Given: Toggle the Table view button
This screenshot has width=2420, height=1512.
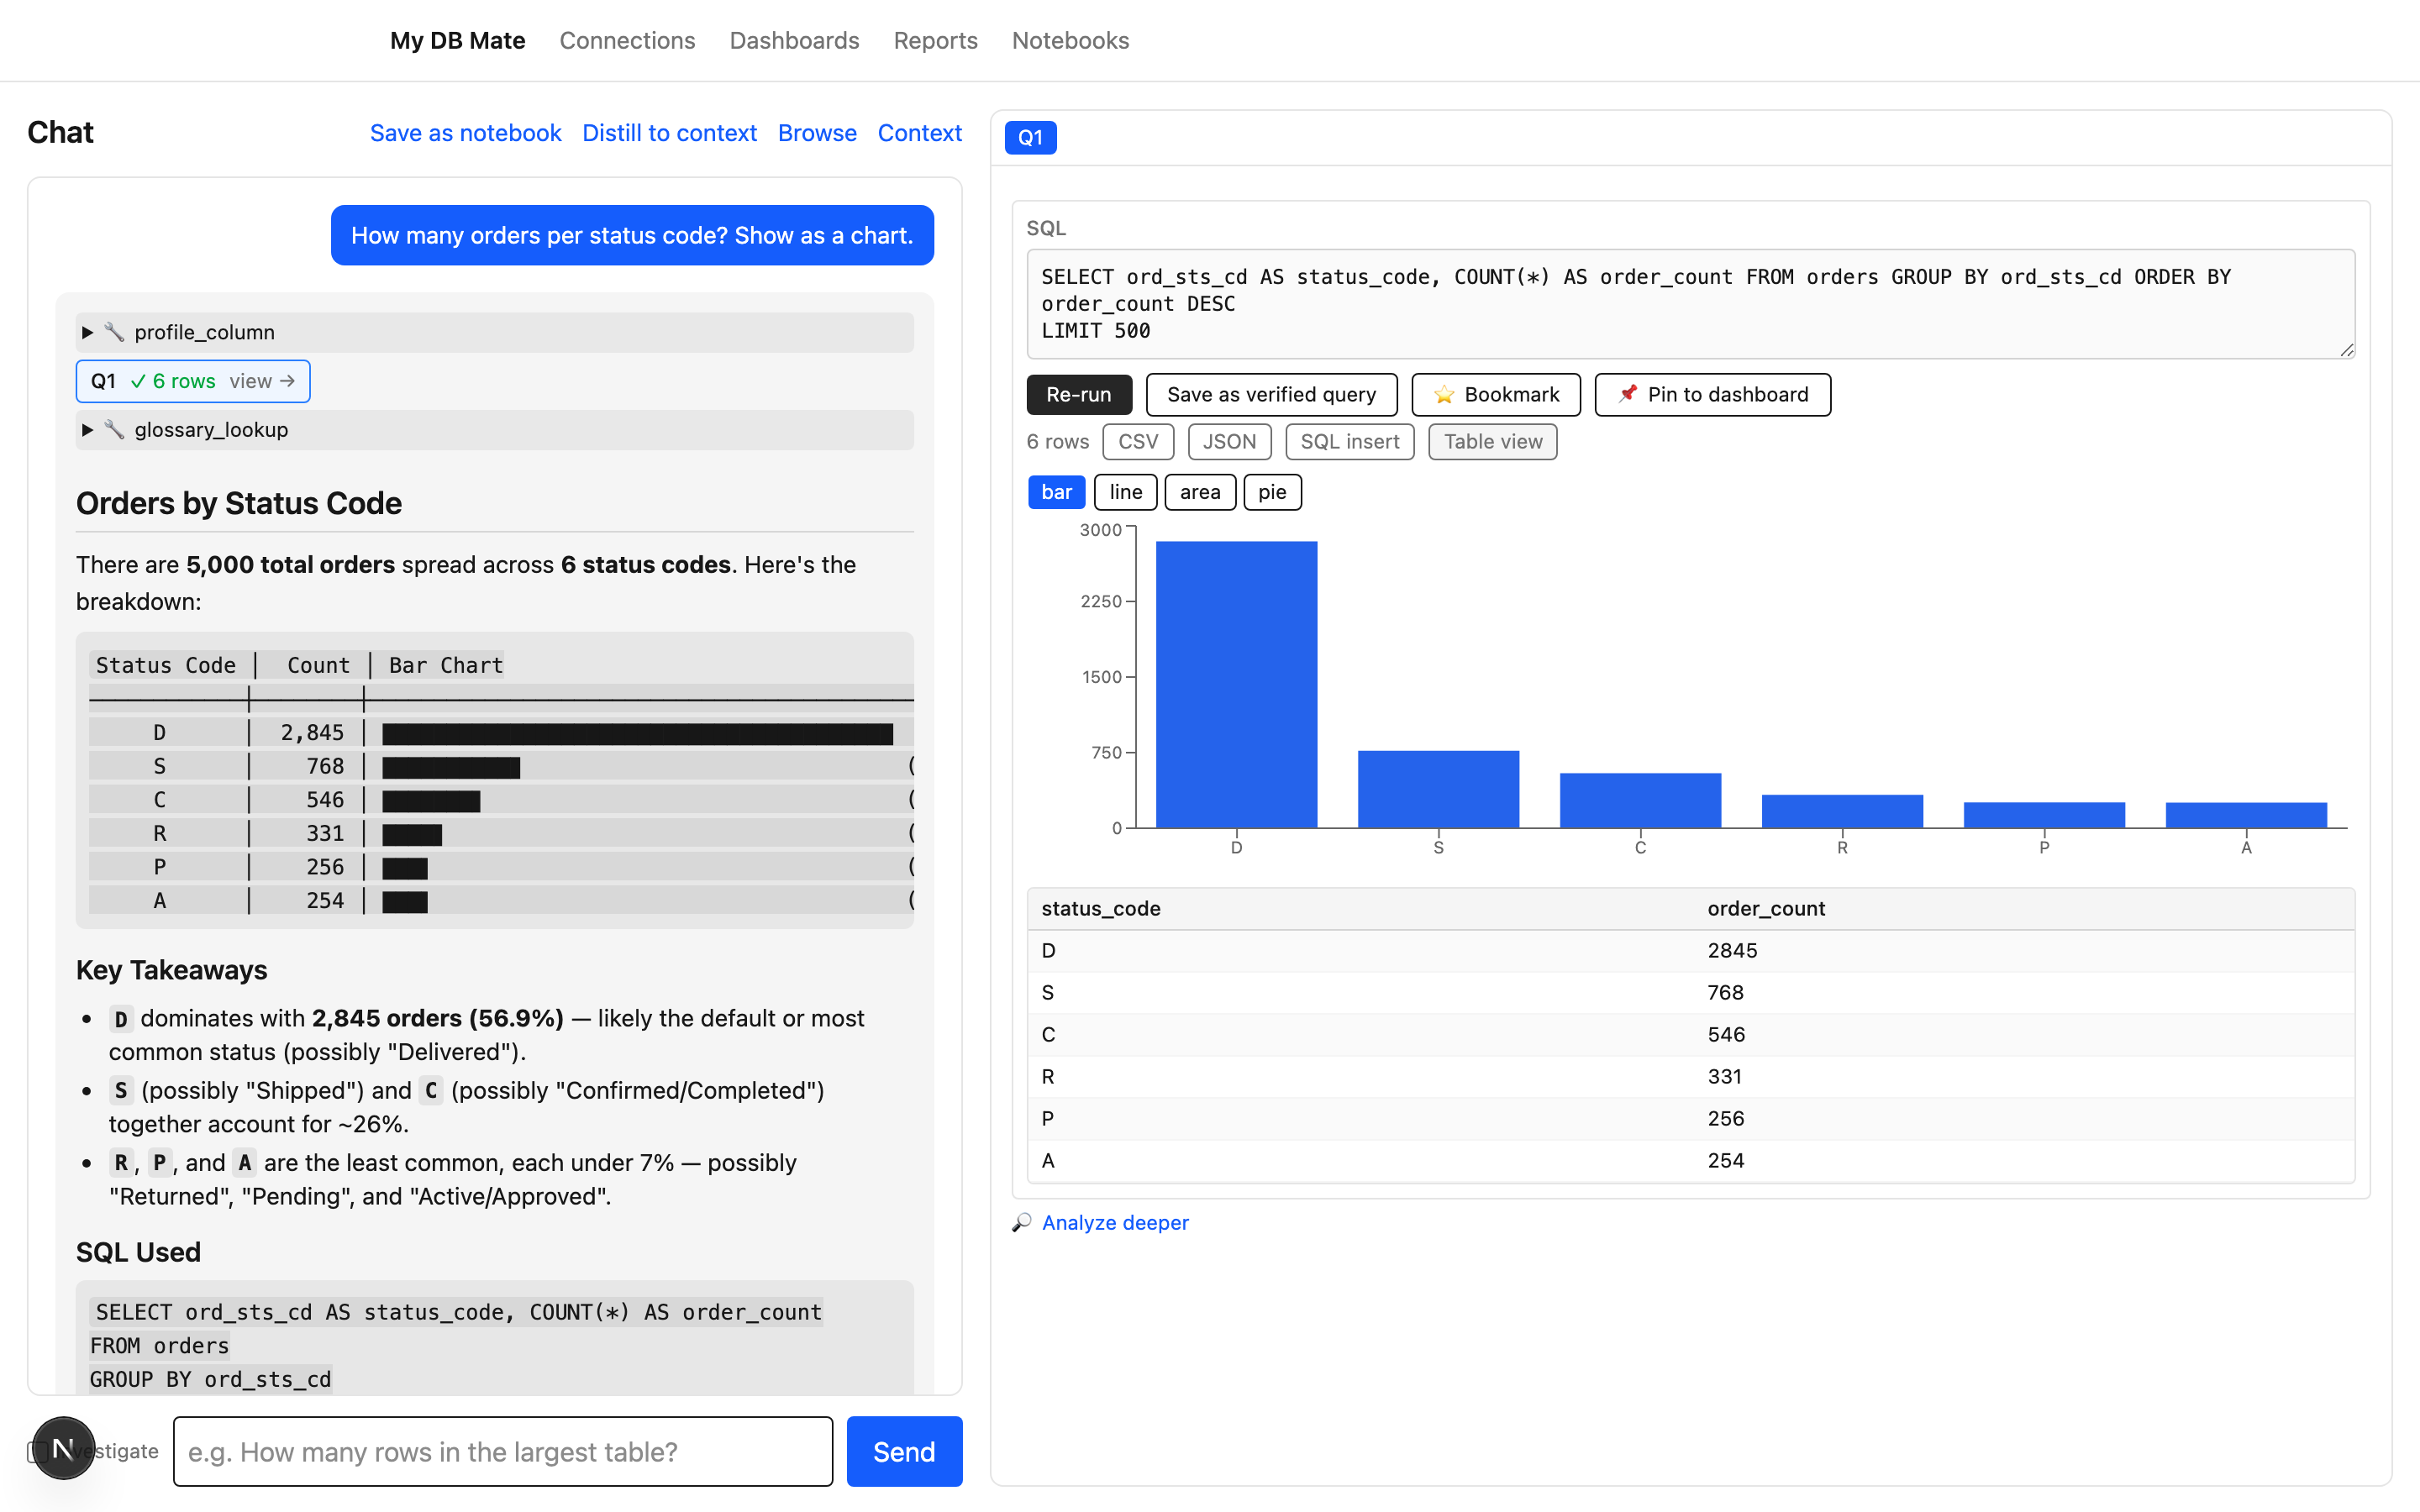Looking at the screenshot, I should (1492, 442).
